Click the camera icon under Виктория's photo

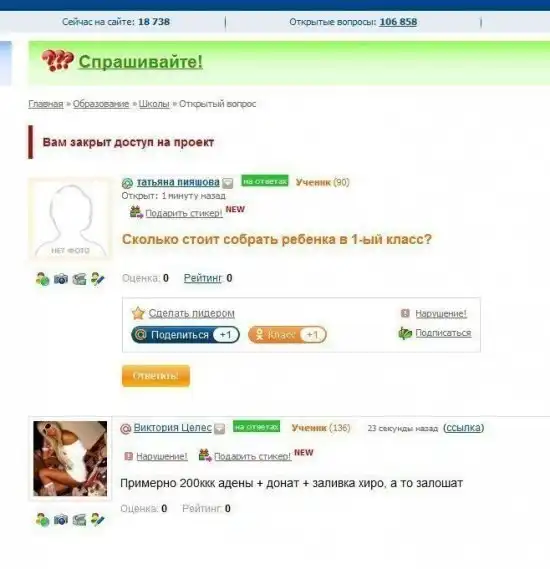61,520
